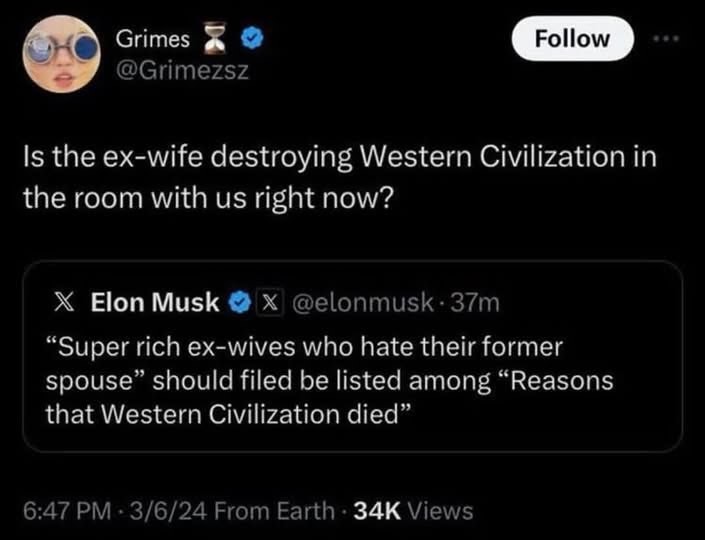The width and height of the screenshot is (705, 540).
Task: Click the hourglass emoji next to Grimes
Action: [x=214, y=40]
